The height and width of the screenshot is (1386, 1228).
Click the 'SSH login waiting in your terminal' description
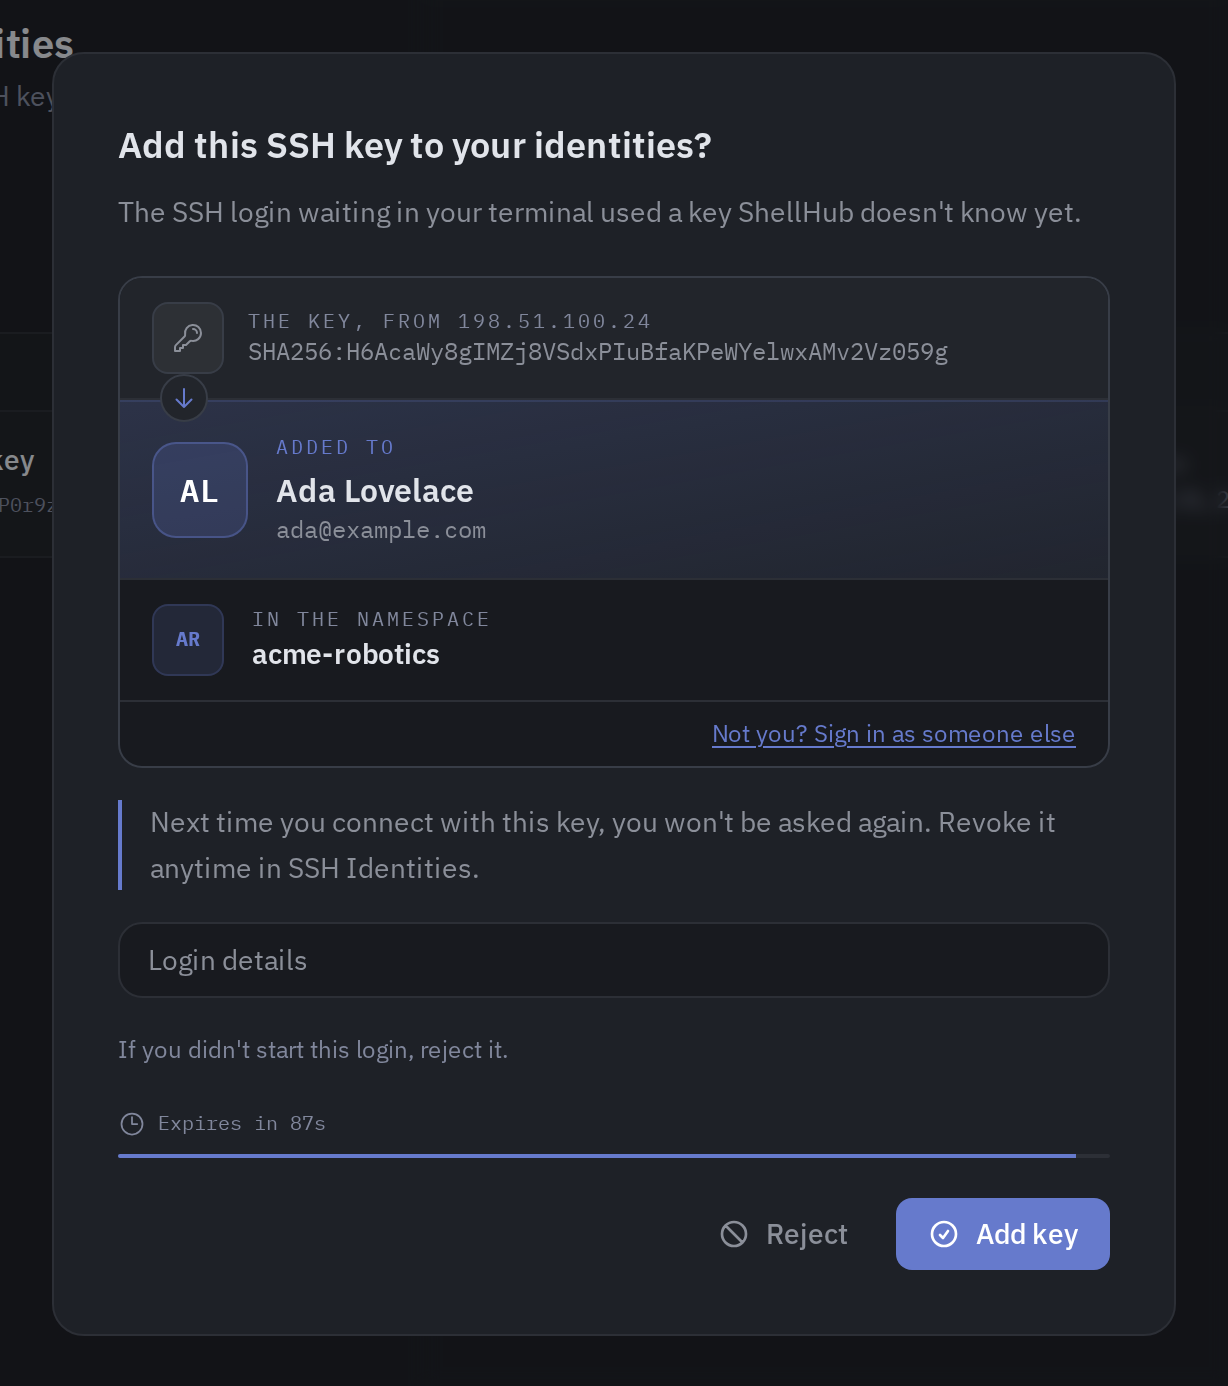pos(599,213)
